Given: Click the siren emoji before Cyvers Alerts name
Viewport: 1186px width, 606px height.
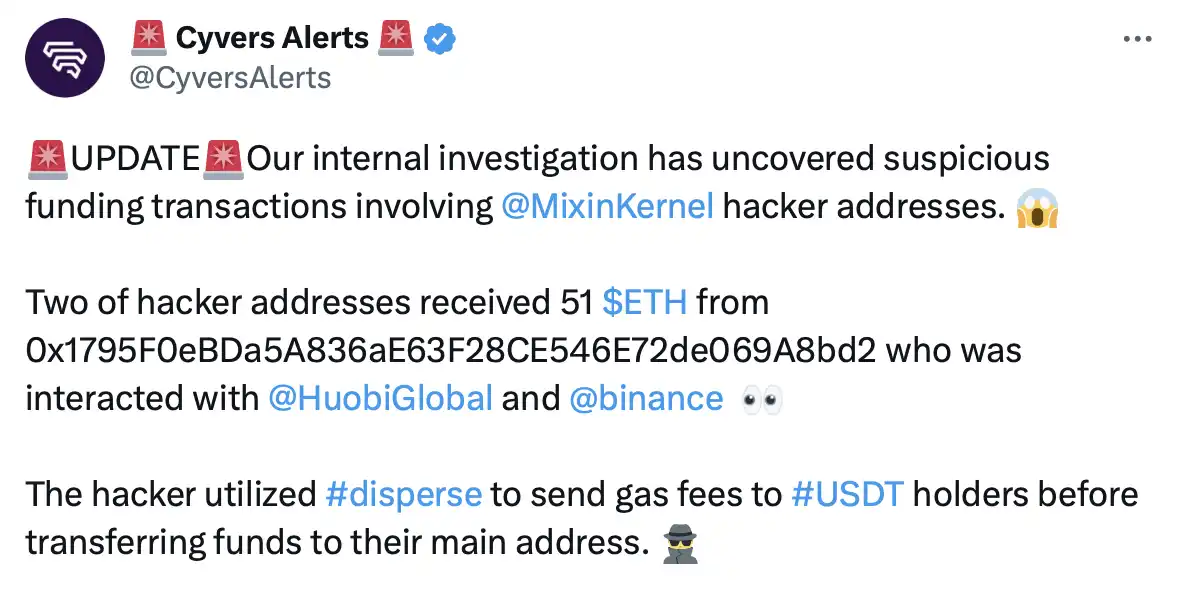Looking at the screenshot, I should coord(148,39).
